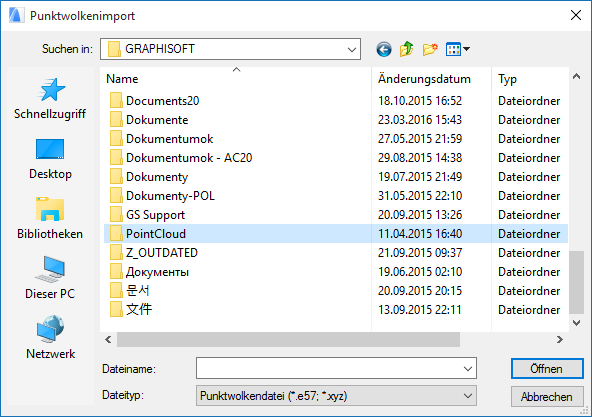This screenshot has height=417, width=592.
Task: Click the horizontal scrollbar thumb
Action: pyautogui.click(x=288, y=340)
